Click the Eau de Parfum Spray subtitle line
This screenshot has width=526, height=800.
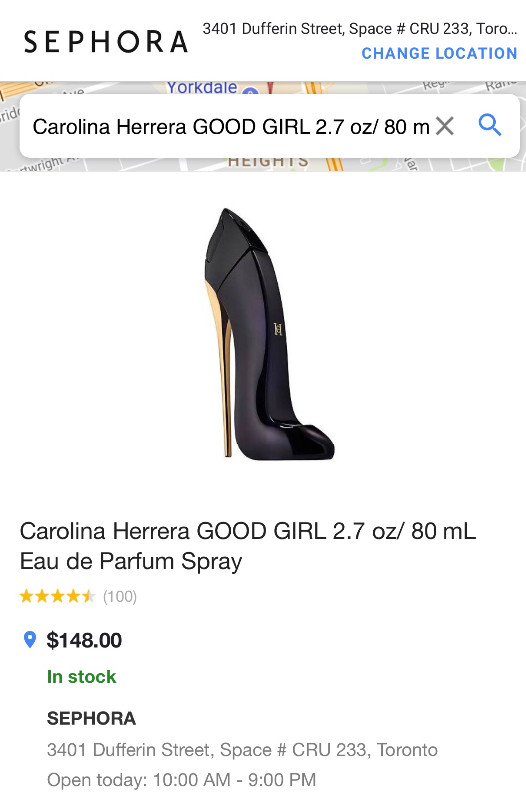tap(131, 561)
